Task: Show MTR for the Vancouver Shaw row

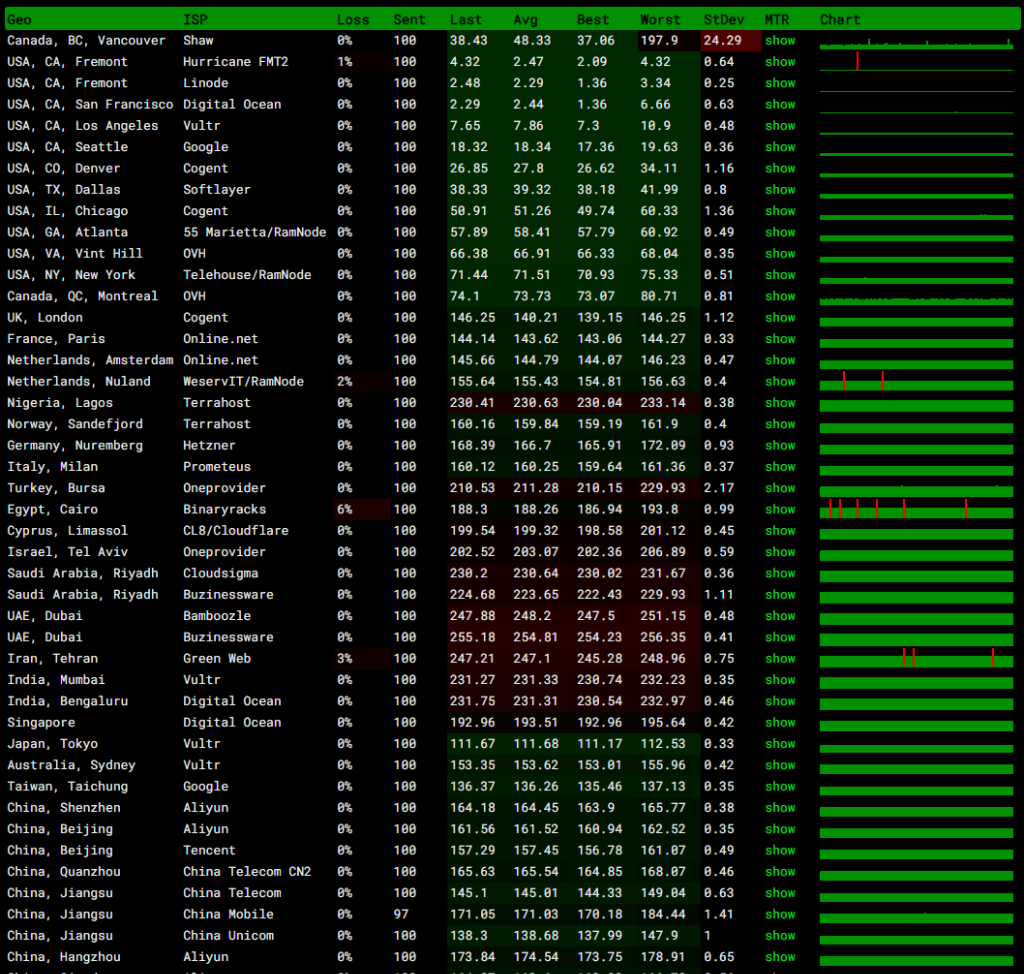Action: pyautogui.click(x=780, y=41)
